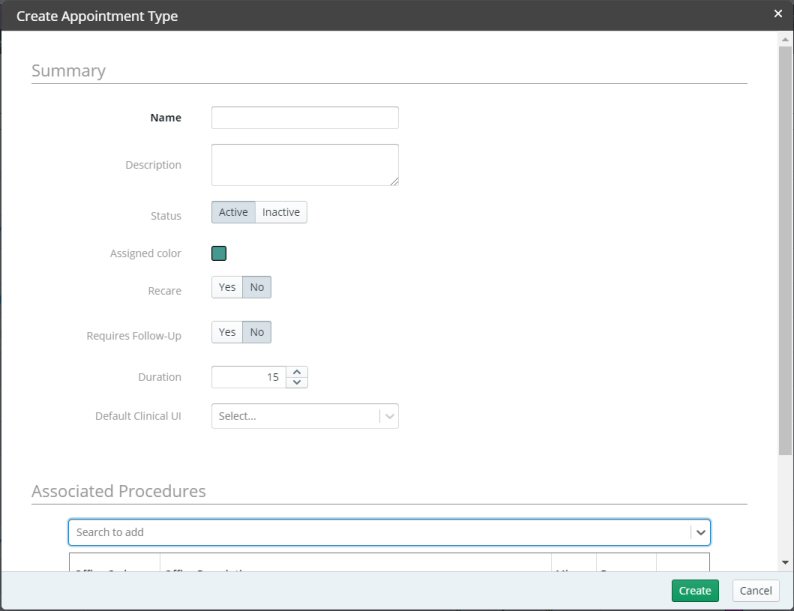
Task: Increase Duration with the up arrow
Action: tap(296, 372)
